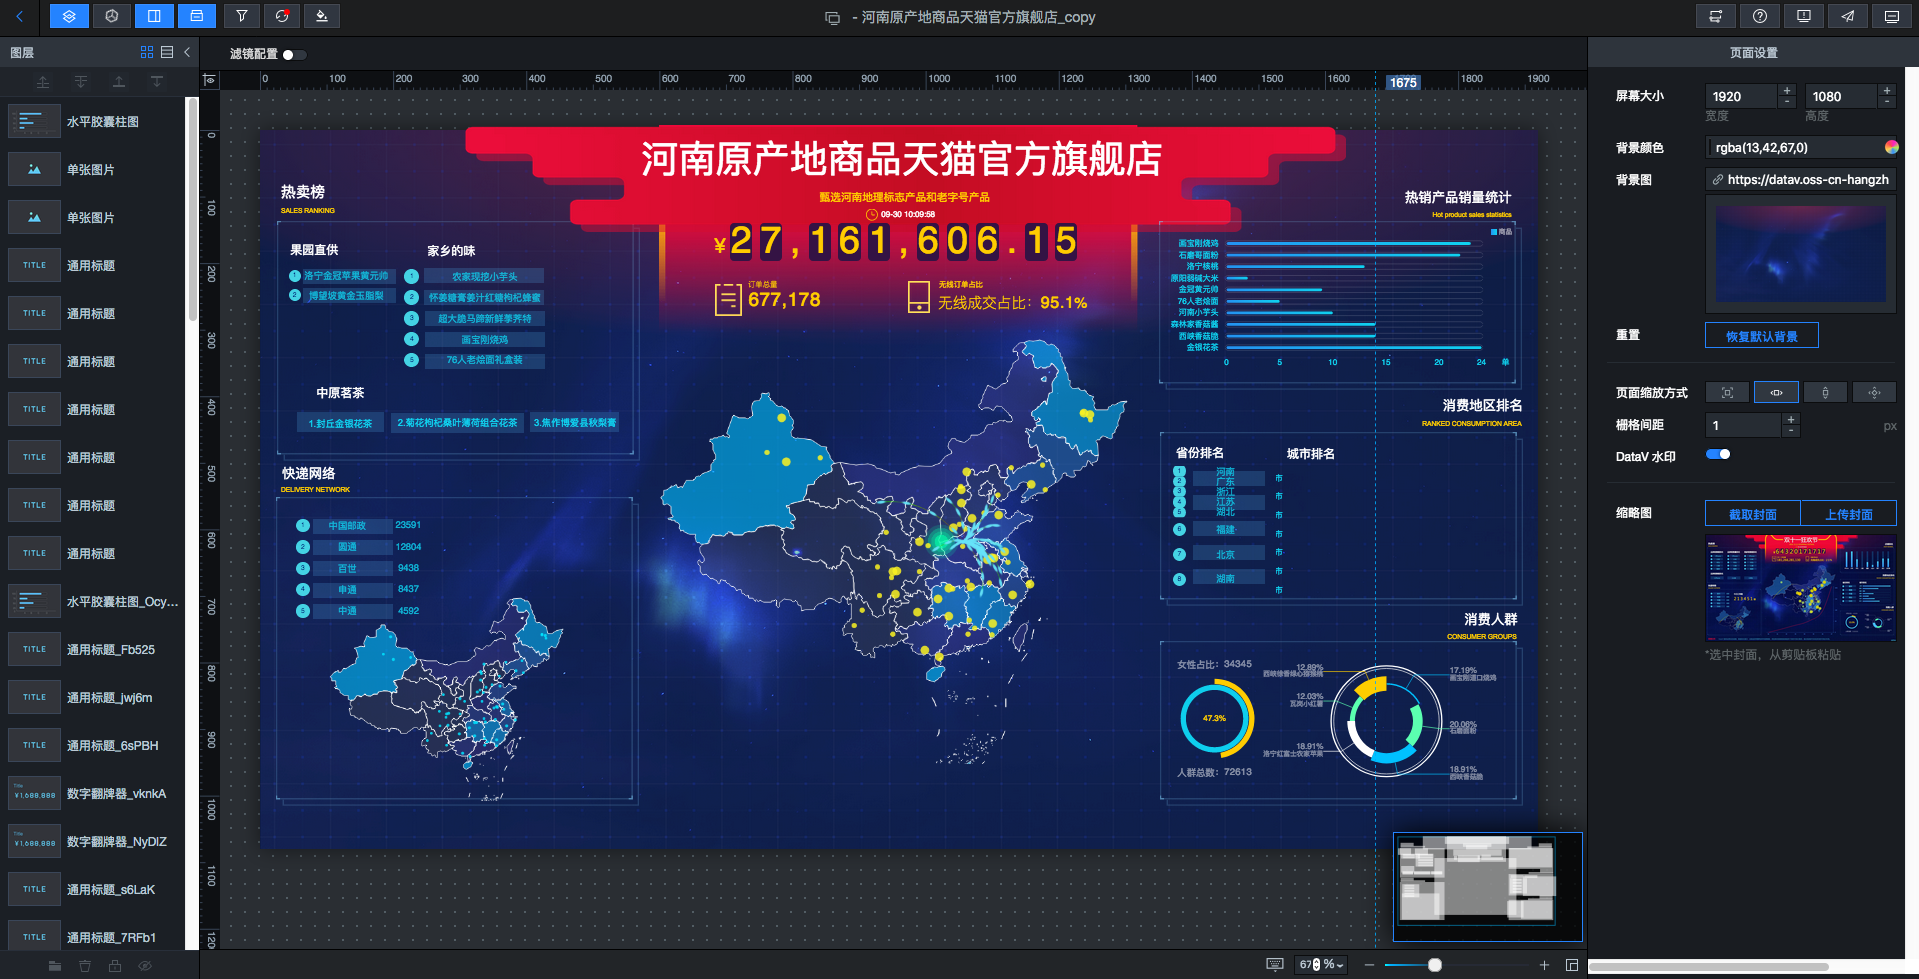Select the 数字翻牌器_vknkA layer

93,794
